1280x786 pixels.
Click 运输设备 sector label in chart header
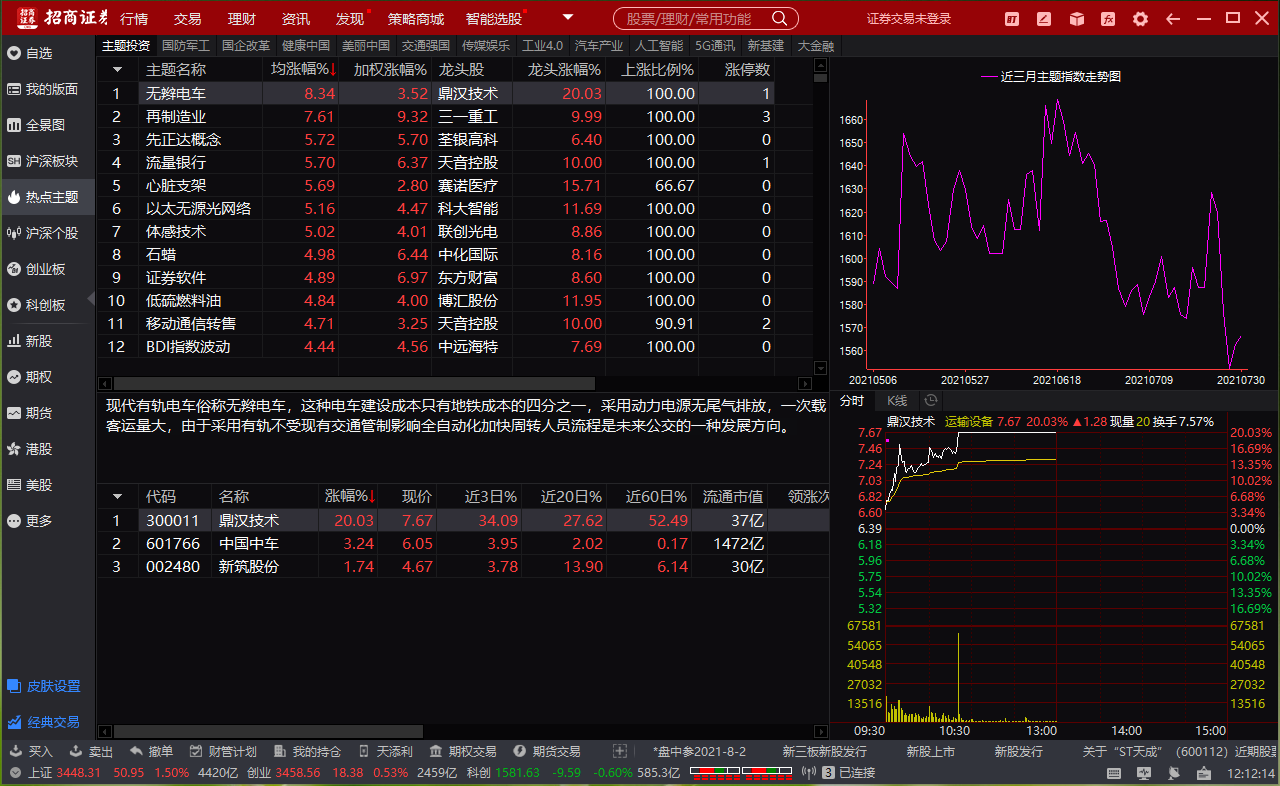tap(969, 422)
